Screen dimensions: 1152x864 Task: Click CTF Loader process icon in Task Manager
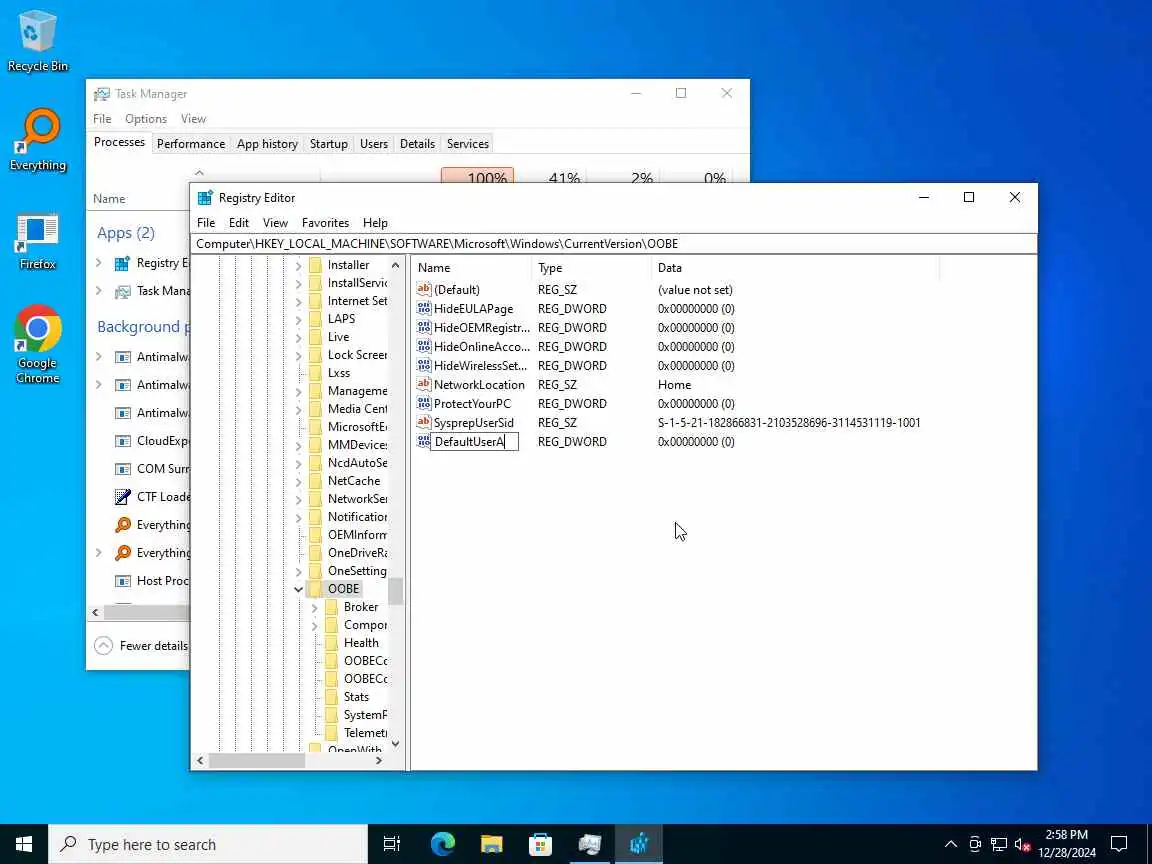point(123,497)
